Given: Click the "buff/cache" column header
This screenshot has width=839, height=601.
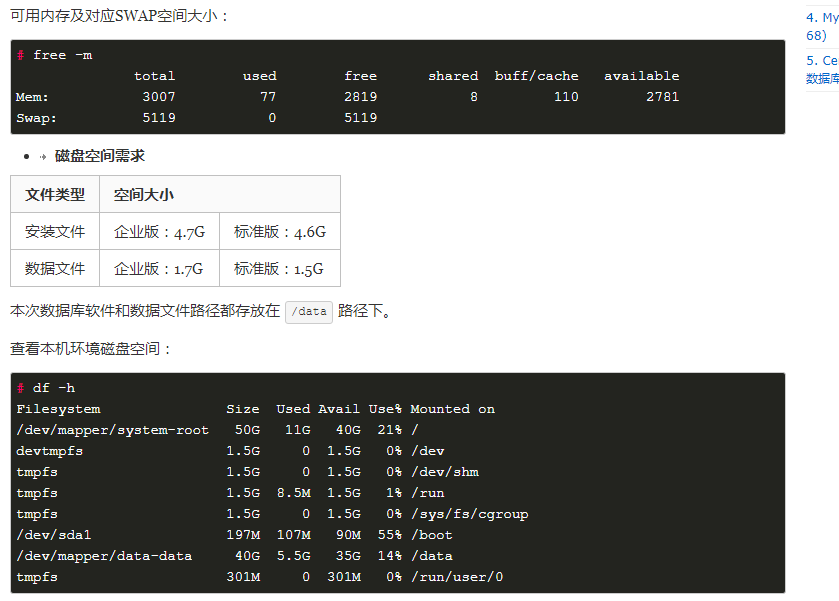Looking at the screenshot, I should point(536,76).
